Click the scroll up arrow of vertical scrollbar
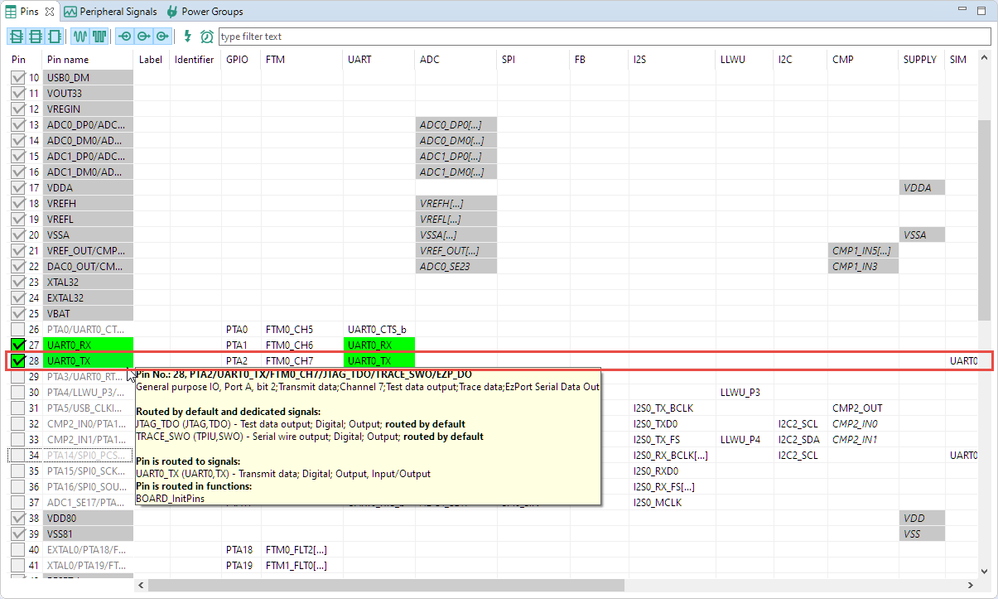Screen dimensions: 998x599 point(984,59)
